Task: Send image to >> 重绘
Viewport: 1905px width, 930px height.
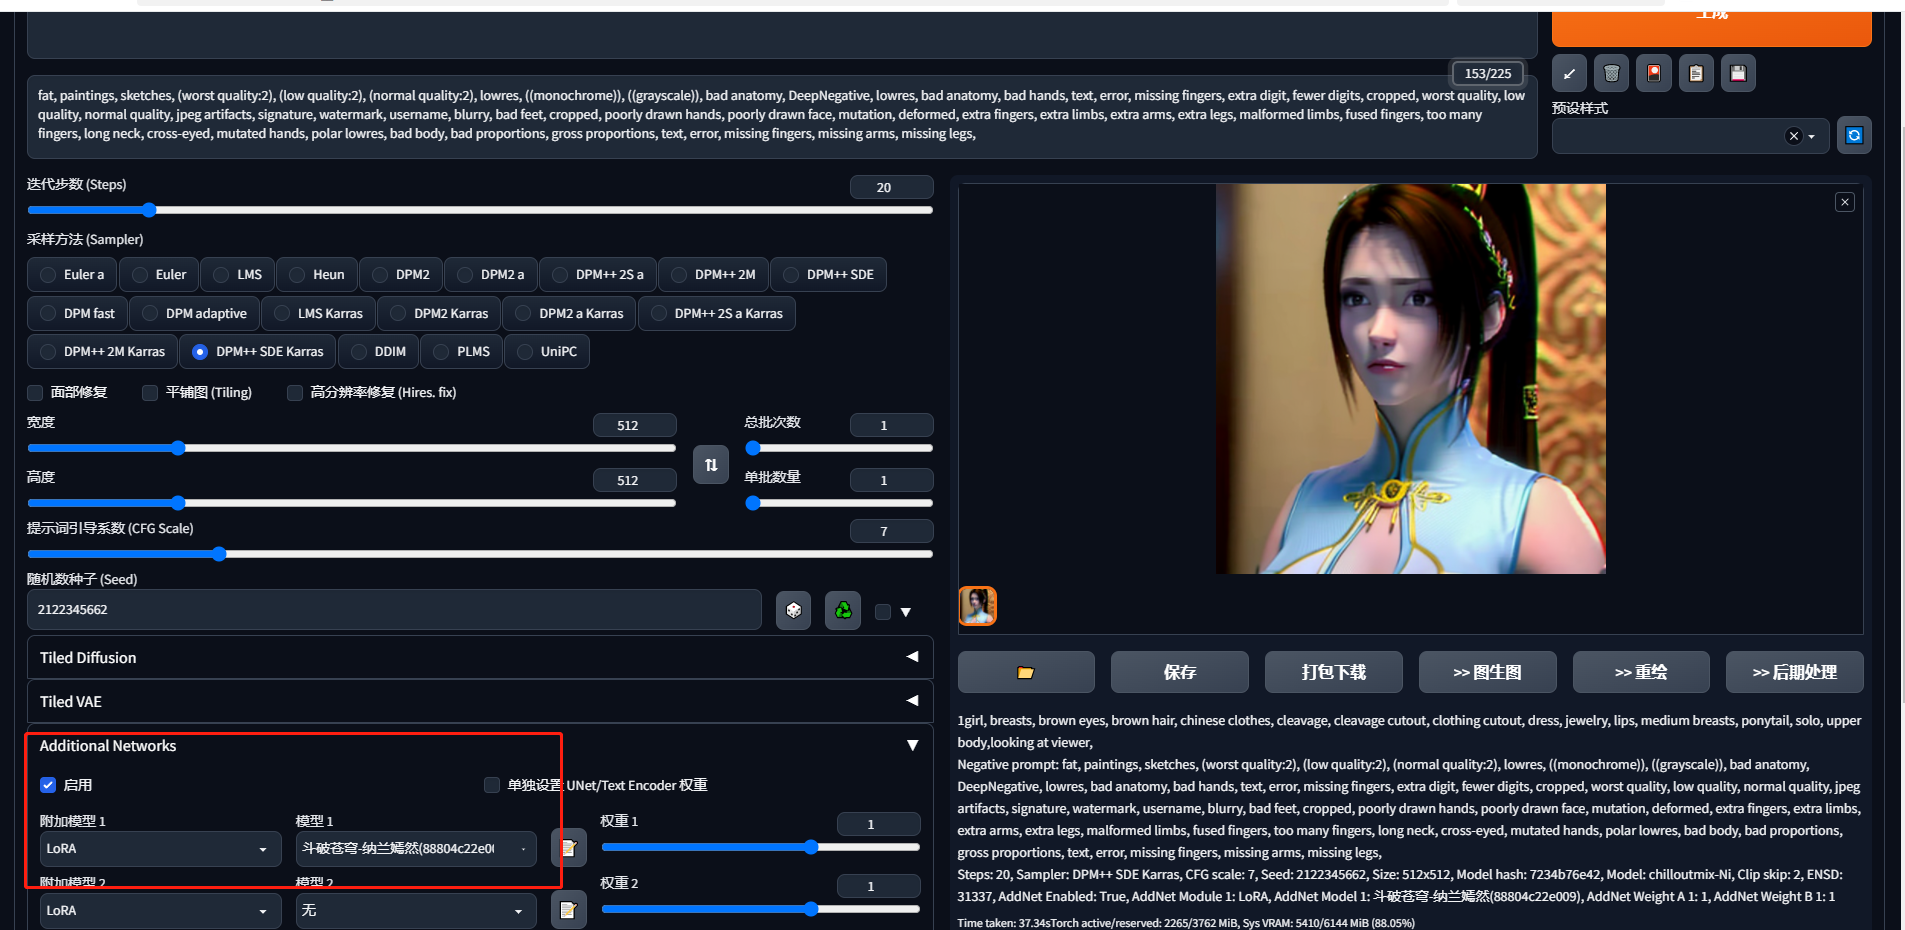Action: point(1641,672)
